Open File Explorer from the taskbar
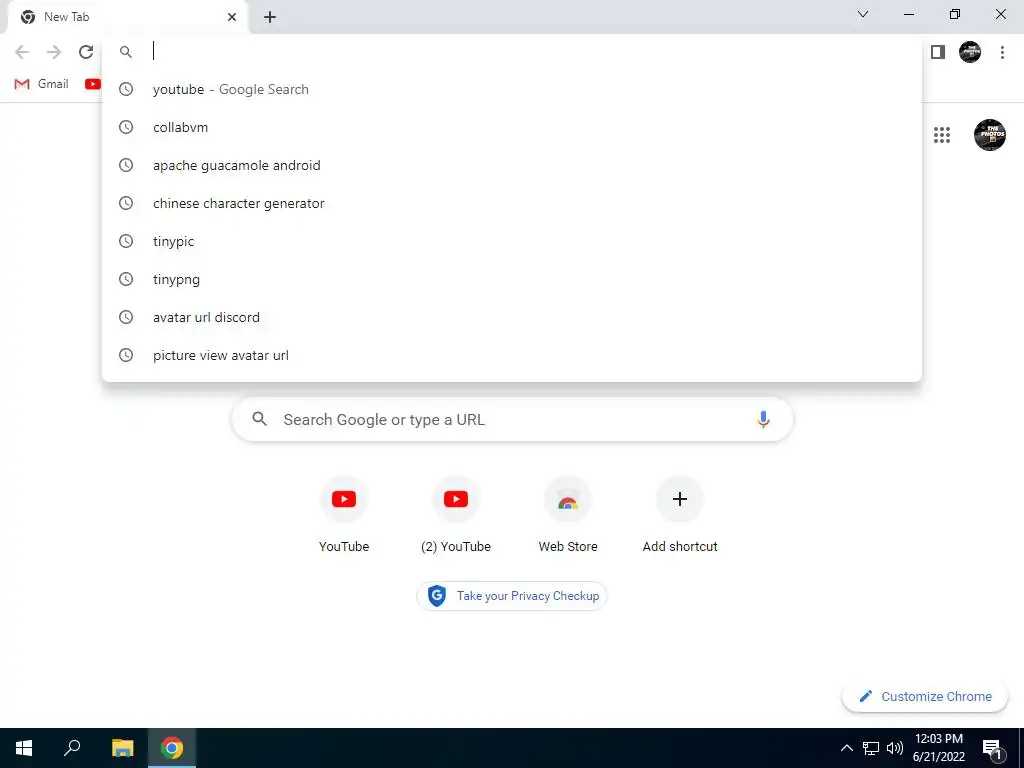Screen dimensions: 1024x768 tap(122, 748)
